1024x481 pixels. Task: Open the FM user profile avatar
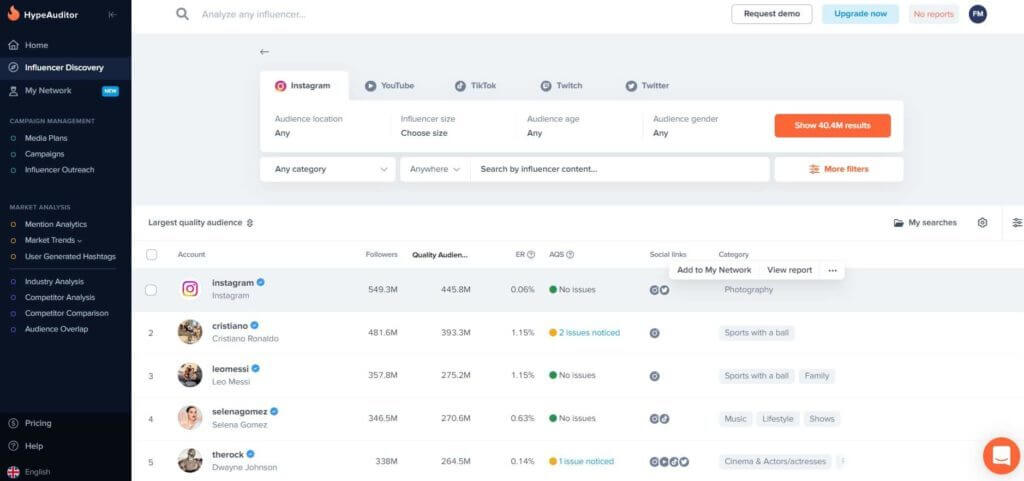(x=977, y=14)
